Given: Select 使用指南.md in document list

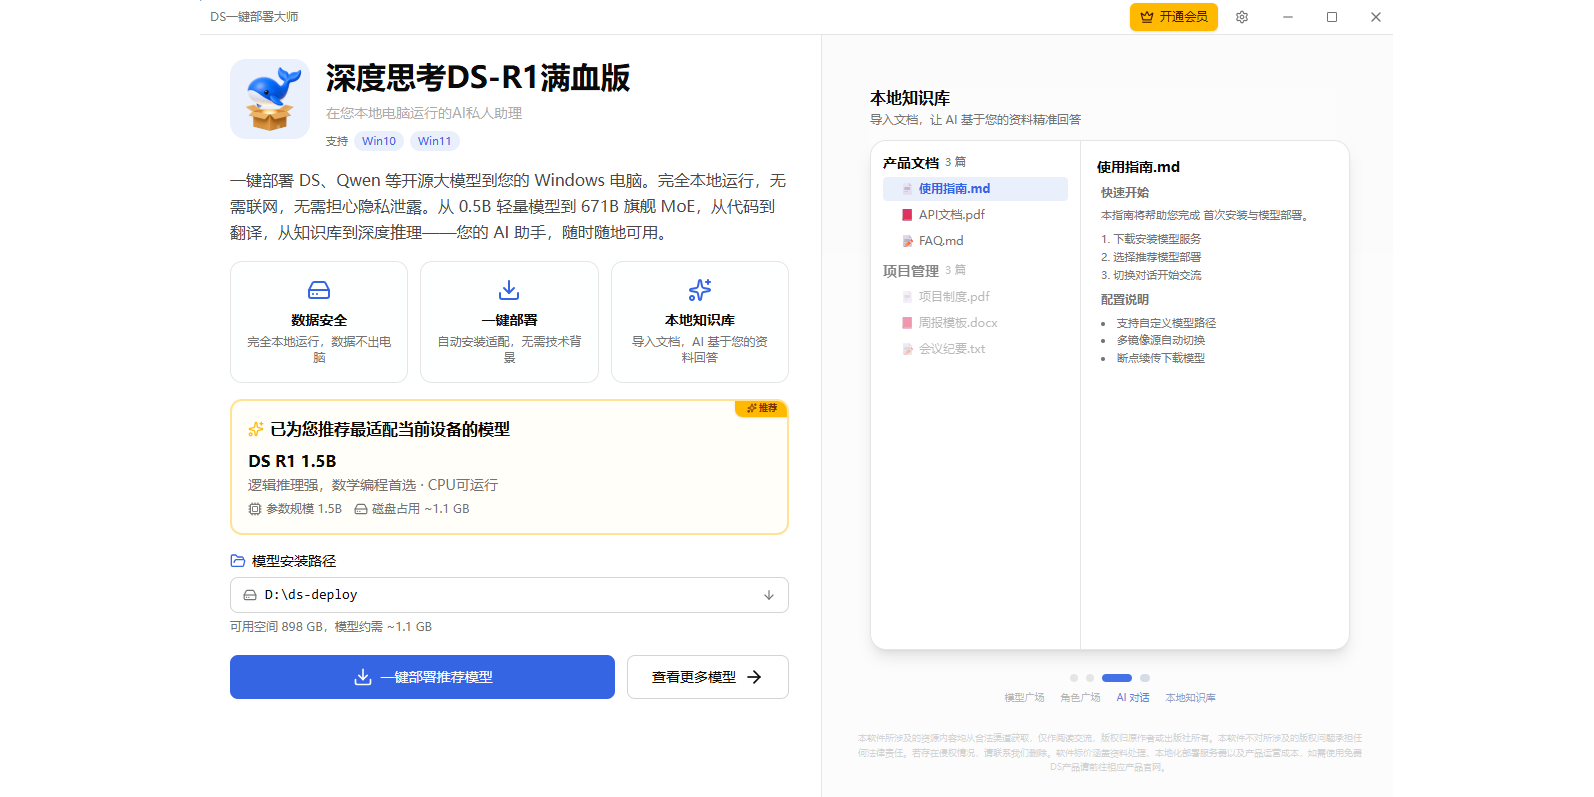Looking at the screenshot, I should tap(975, 189).
